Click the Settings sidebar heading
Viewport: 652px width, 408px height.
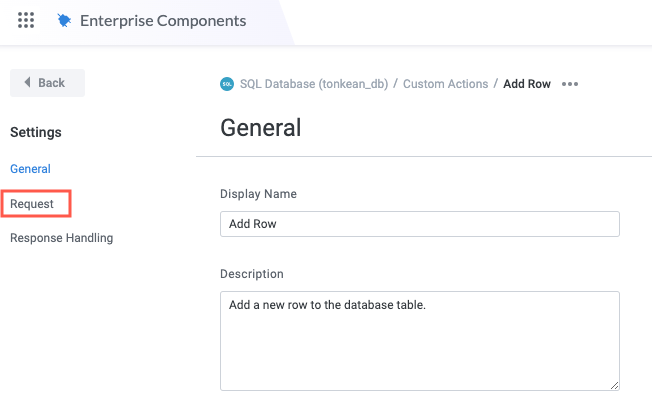(36, 132)
